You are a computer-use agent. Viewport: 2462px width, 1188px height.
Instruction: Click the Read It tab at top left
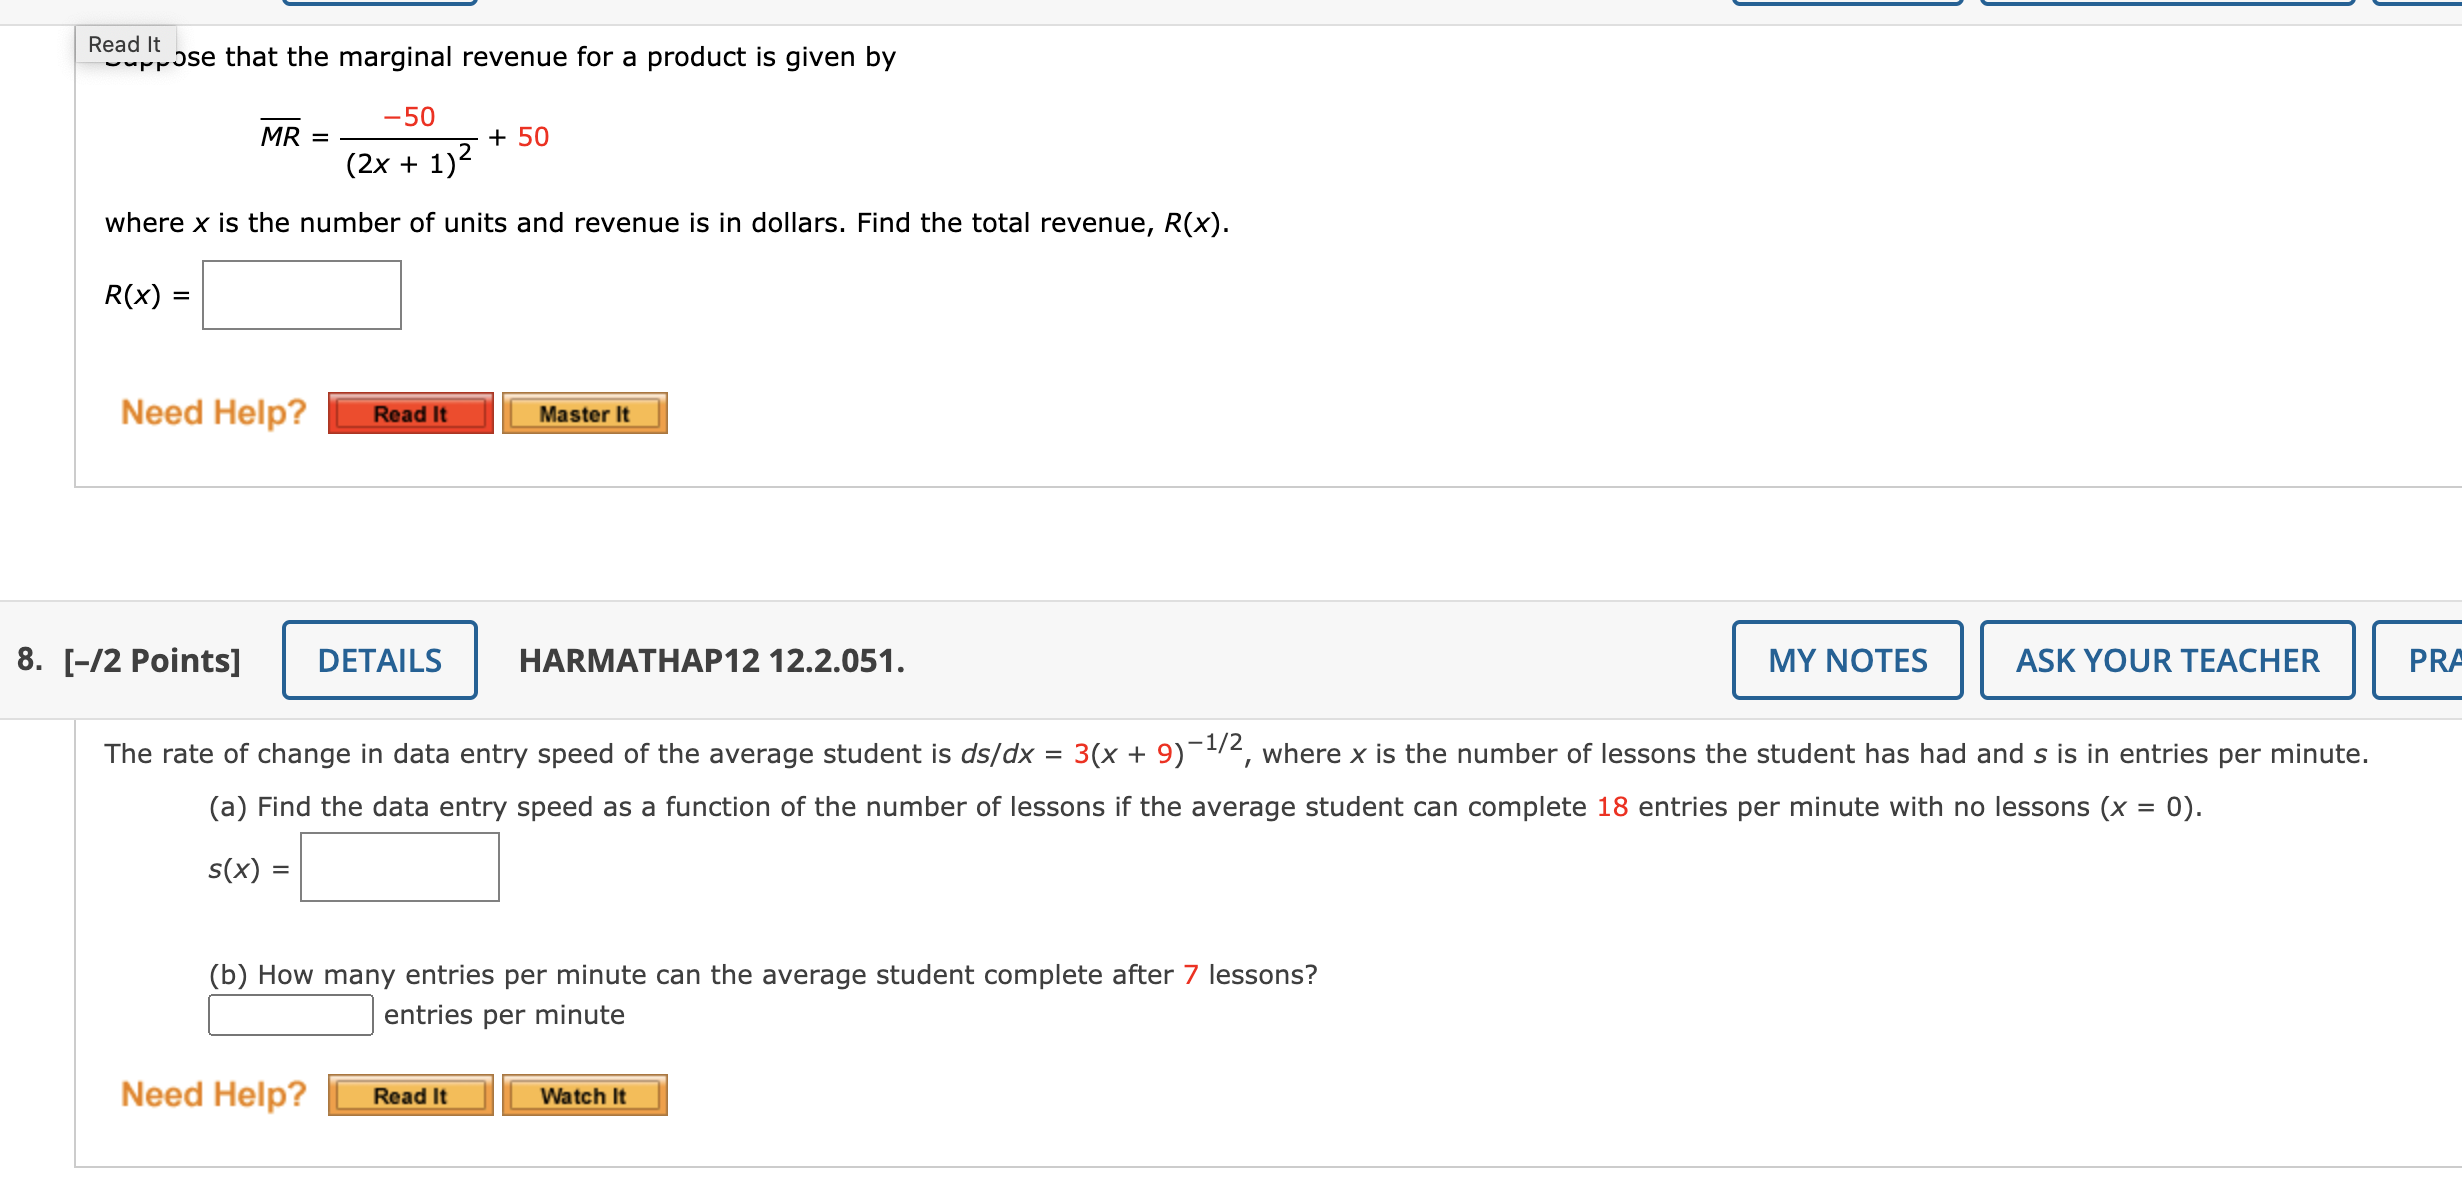[x=124, y=44]
